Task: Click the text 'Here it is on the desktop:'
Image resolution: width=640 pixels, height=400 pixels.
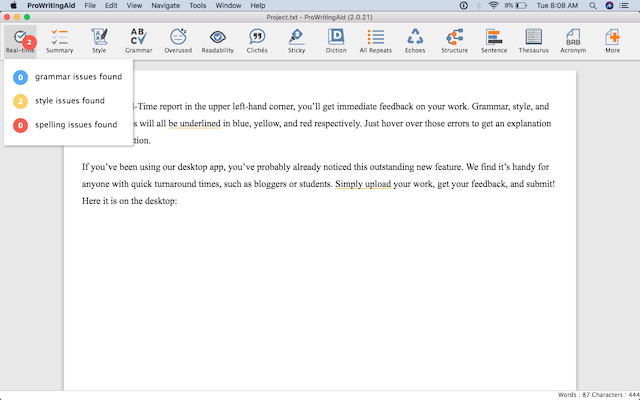Action: point(129,201)
